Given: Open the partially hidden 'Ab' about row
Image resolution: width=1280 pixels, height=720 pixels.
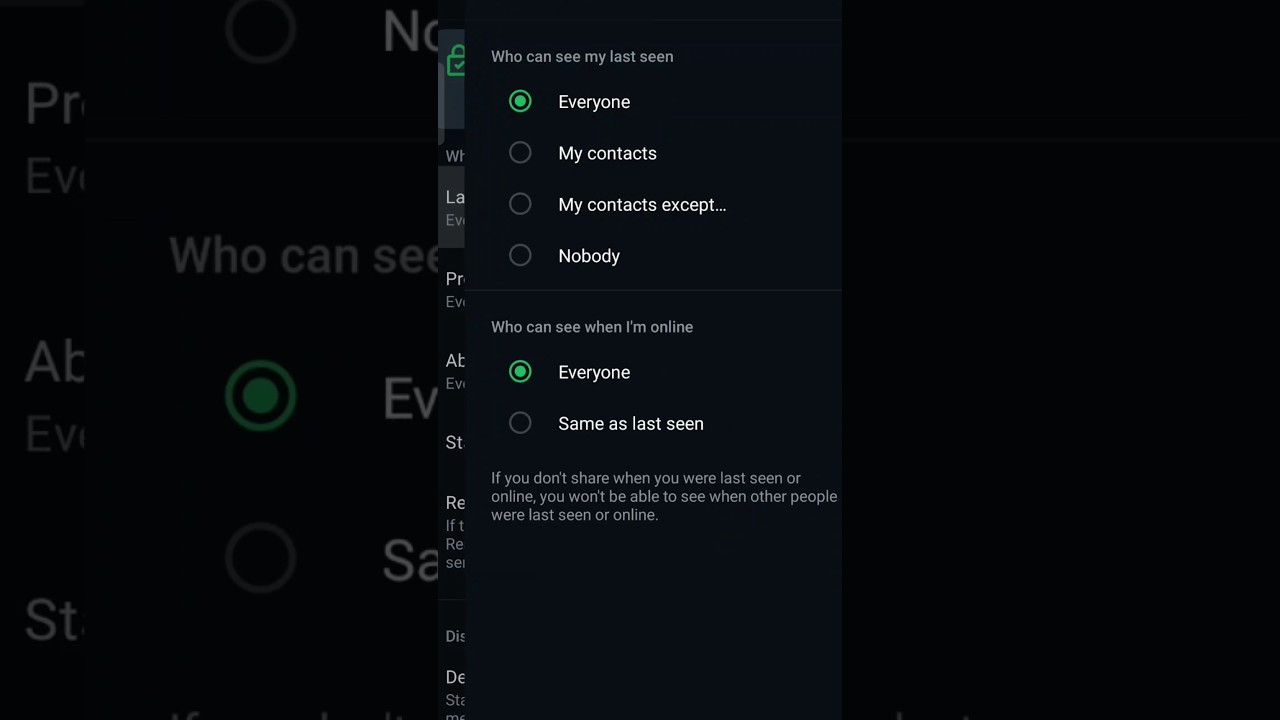Looking at the screenshot, I should pyautogui.click(x=454, y=370).
